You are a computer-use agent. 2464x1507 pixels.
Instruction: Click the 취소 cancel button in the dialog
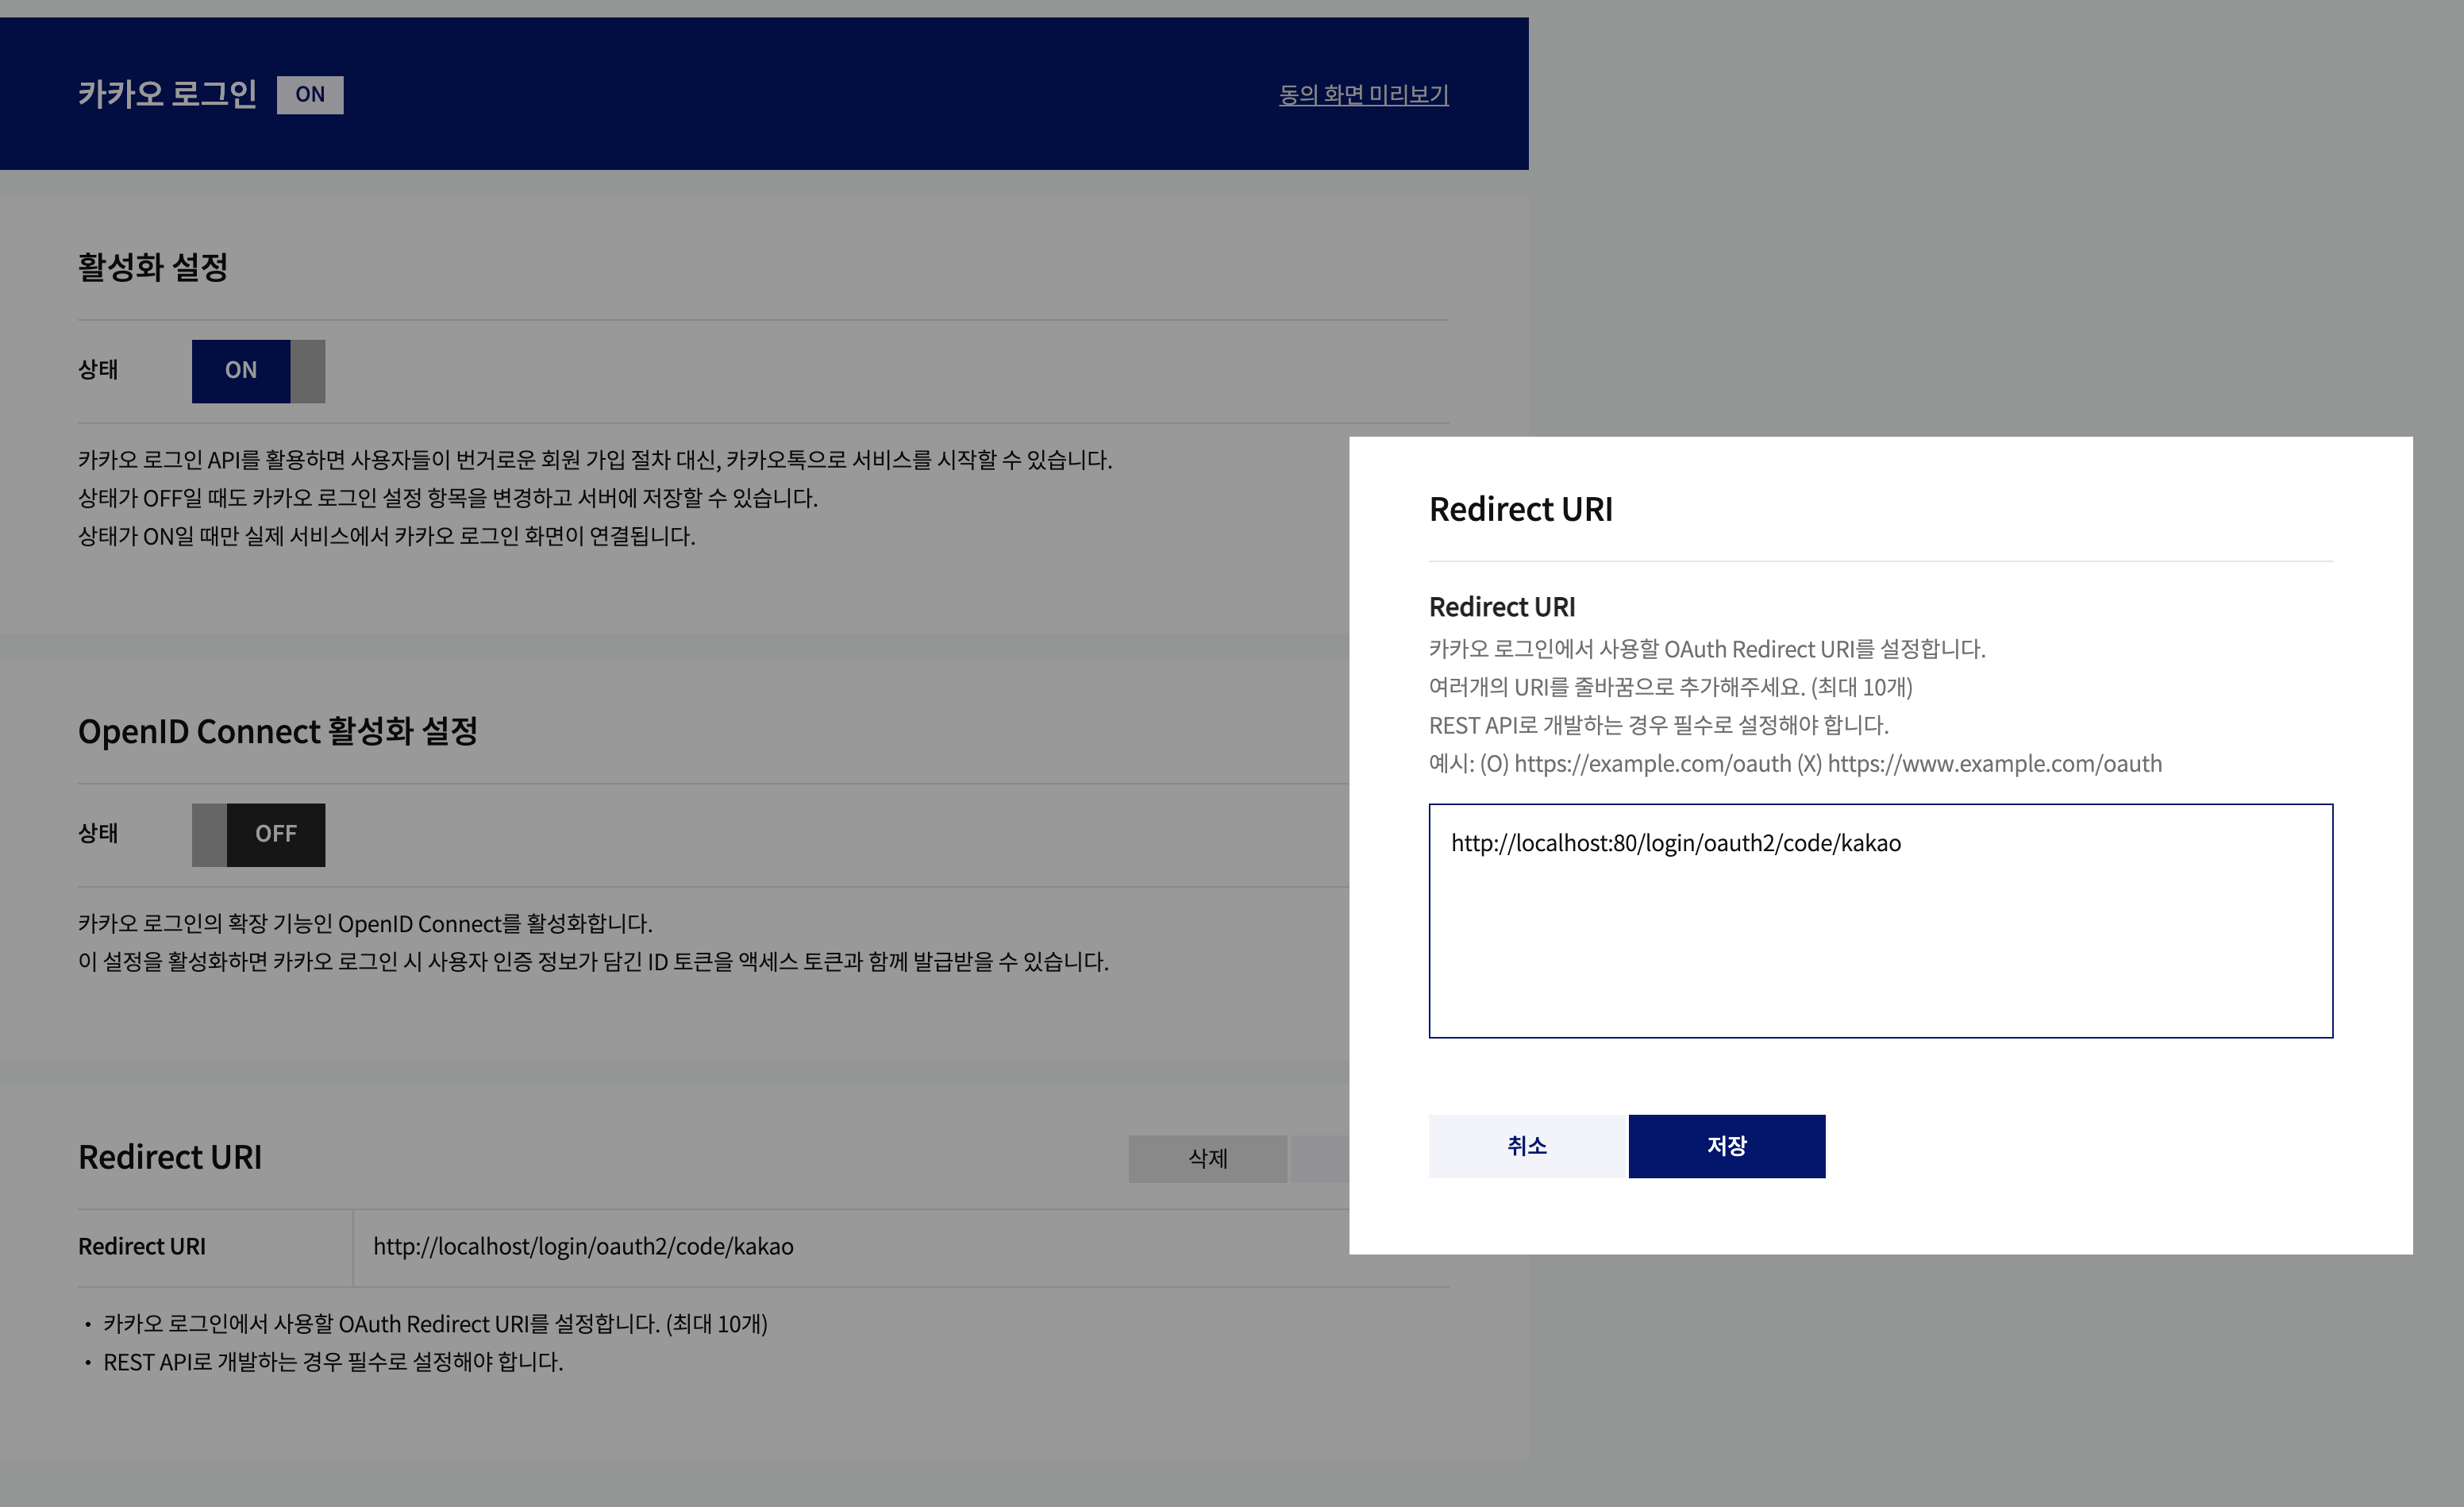click(x=1528, y=1146)
